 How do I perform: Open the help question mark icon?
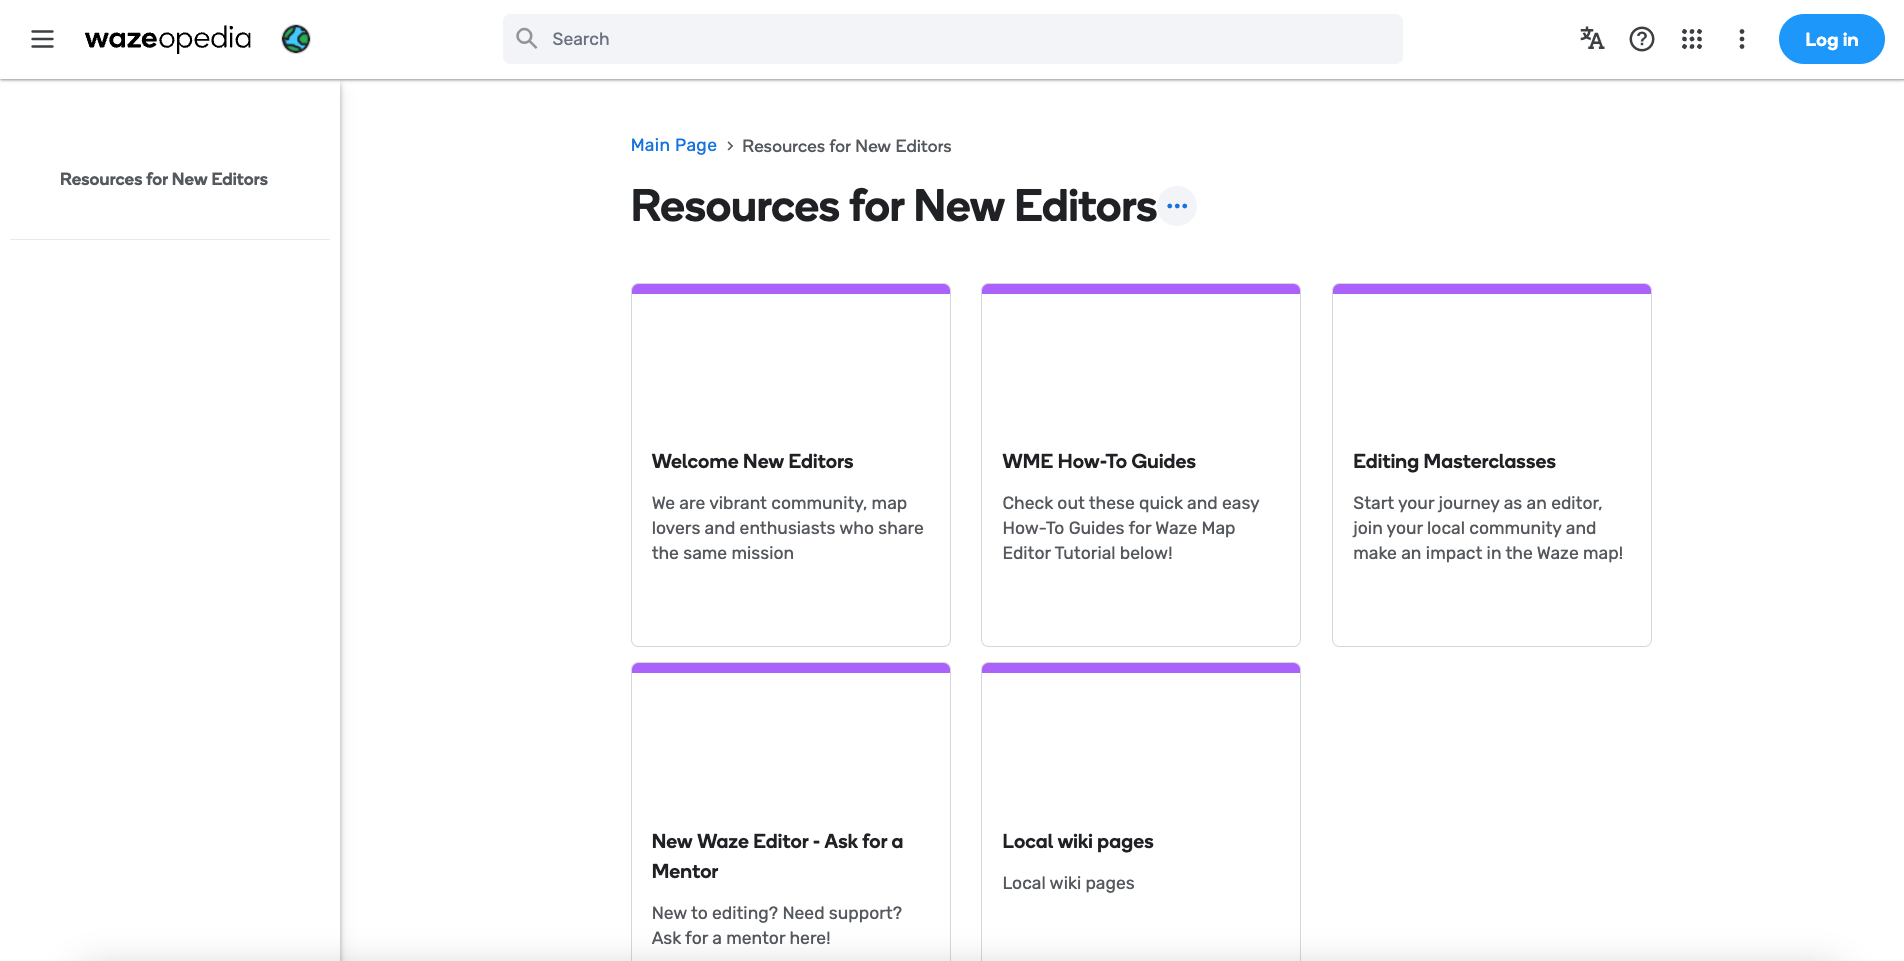pyautogui.click(x=1641, y=38)
